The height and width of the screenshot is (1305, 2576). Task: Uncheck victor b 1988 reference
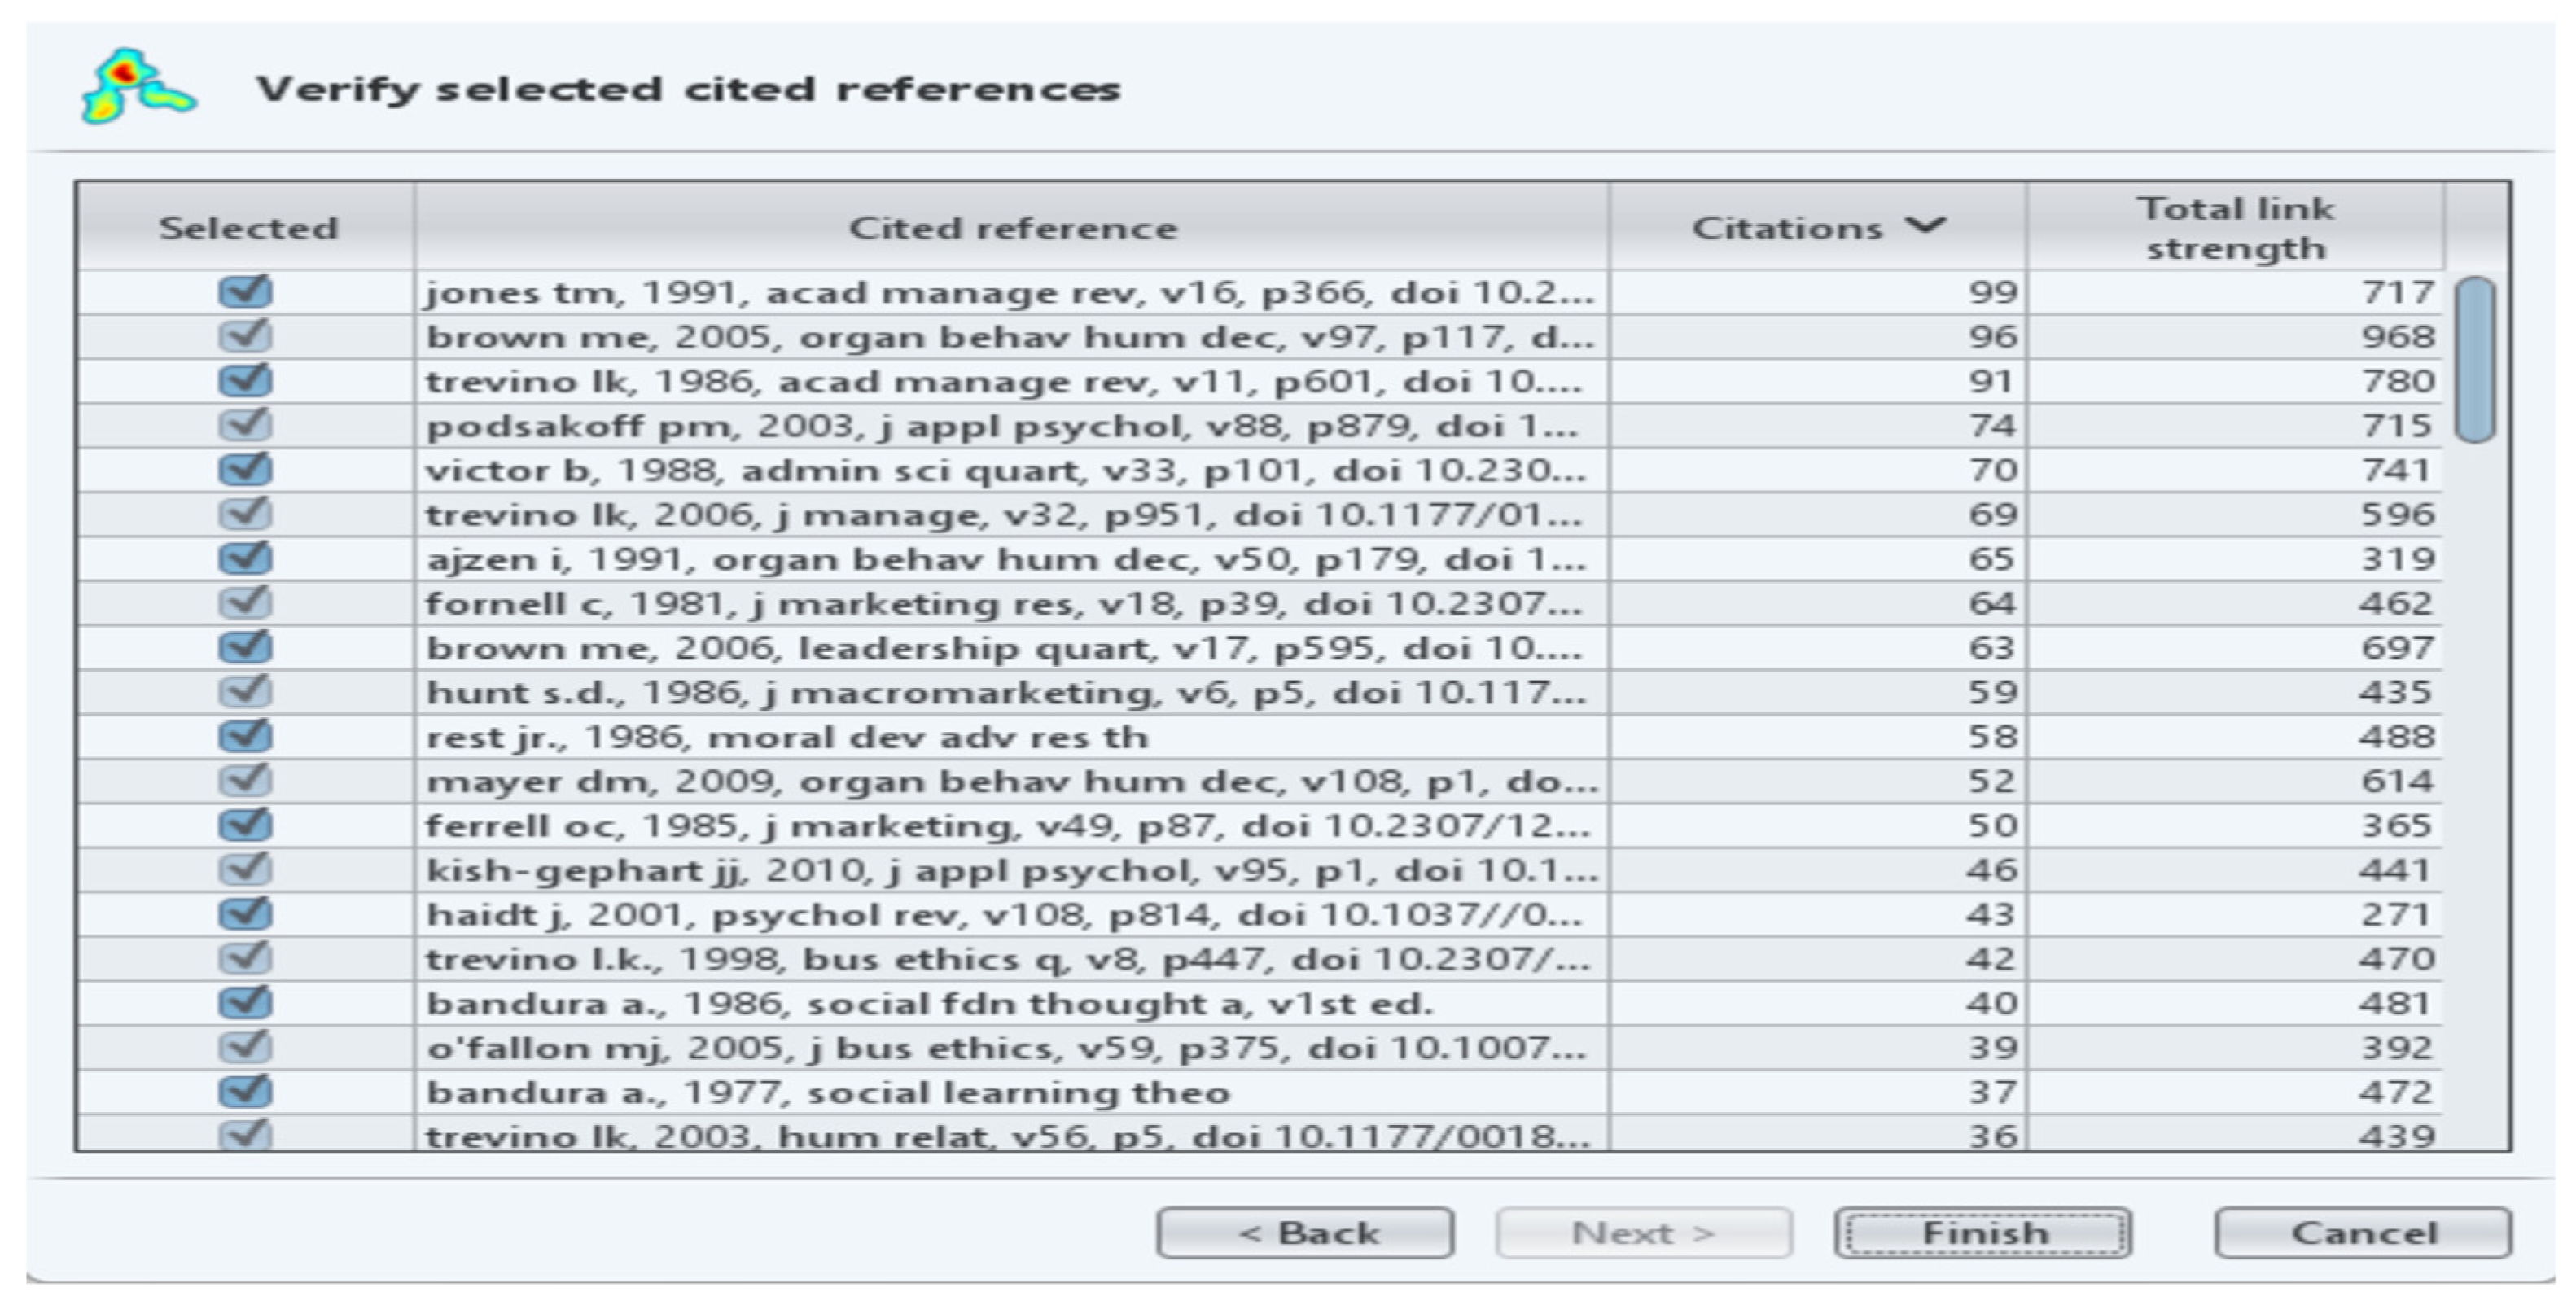click(x=245, y=470)
